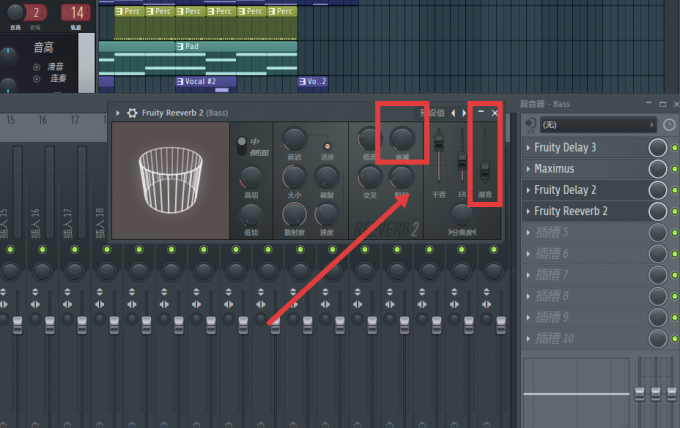680x428 pixels.
Task: Click the Maximus mix level knob
Action: pos(657,169)
